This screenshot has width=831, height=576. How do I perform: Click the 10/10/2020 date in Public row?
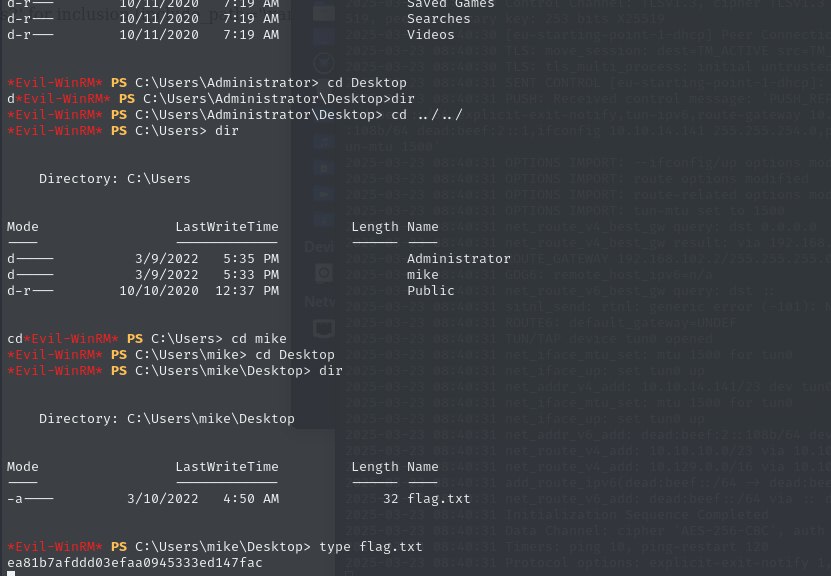tap(158, 290)
